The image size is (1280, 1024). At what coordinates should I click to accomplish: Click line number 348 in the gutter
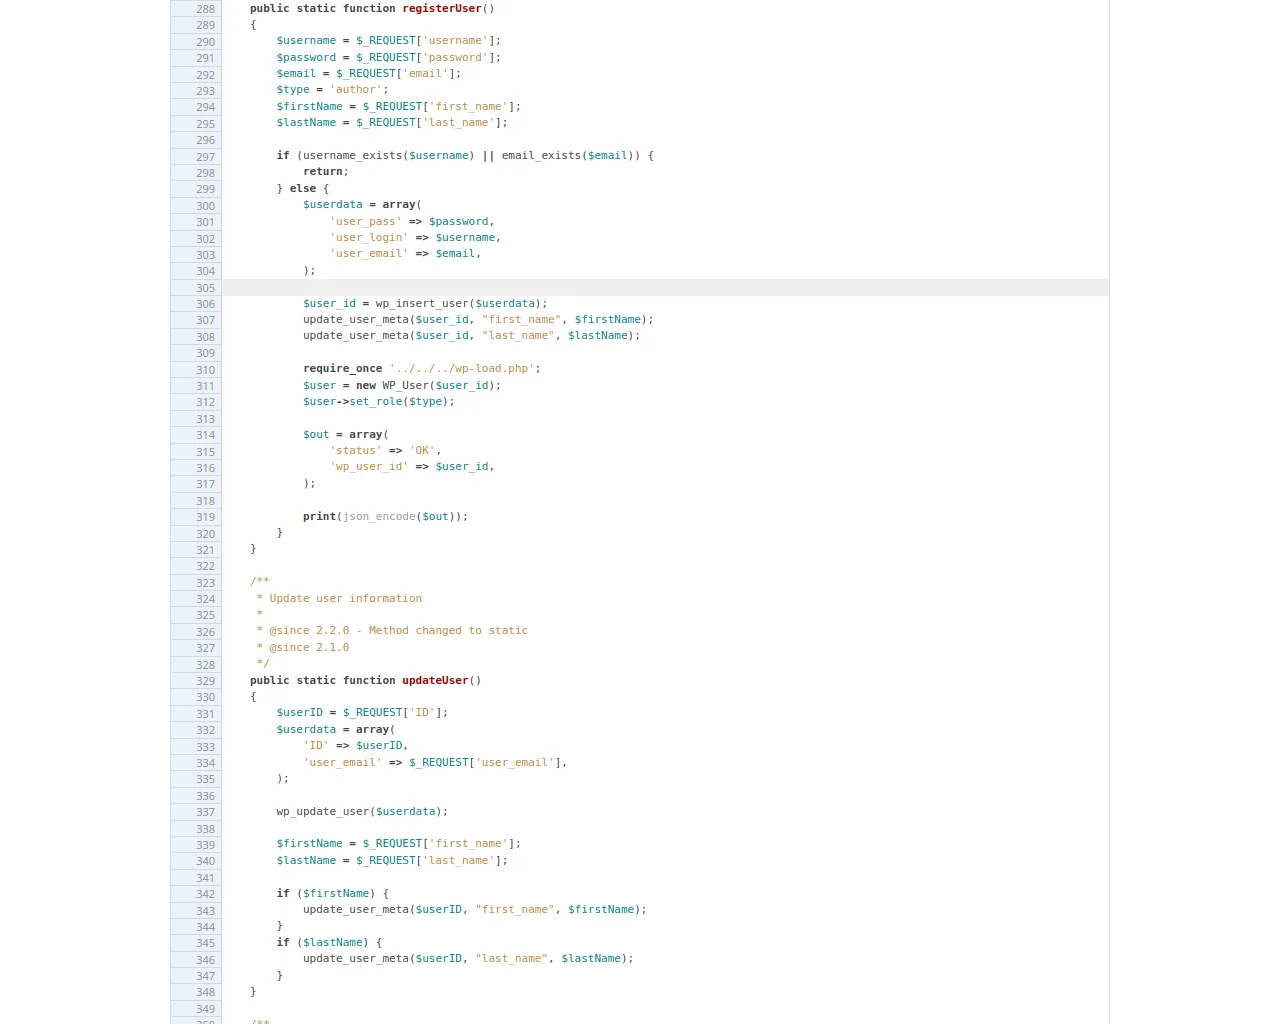(205, 992)
